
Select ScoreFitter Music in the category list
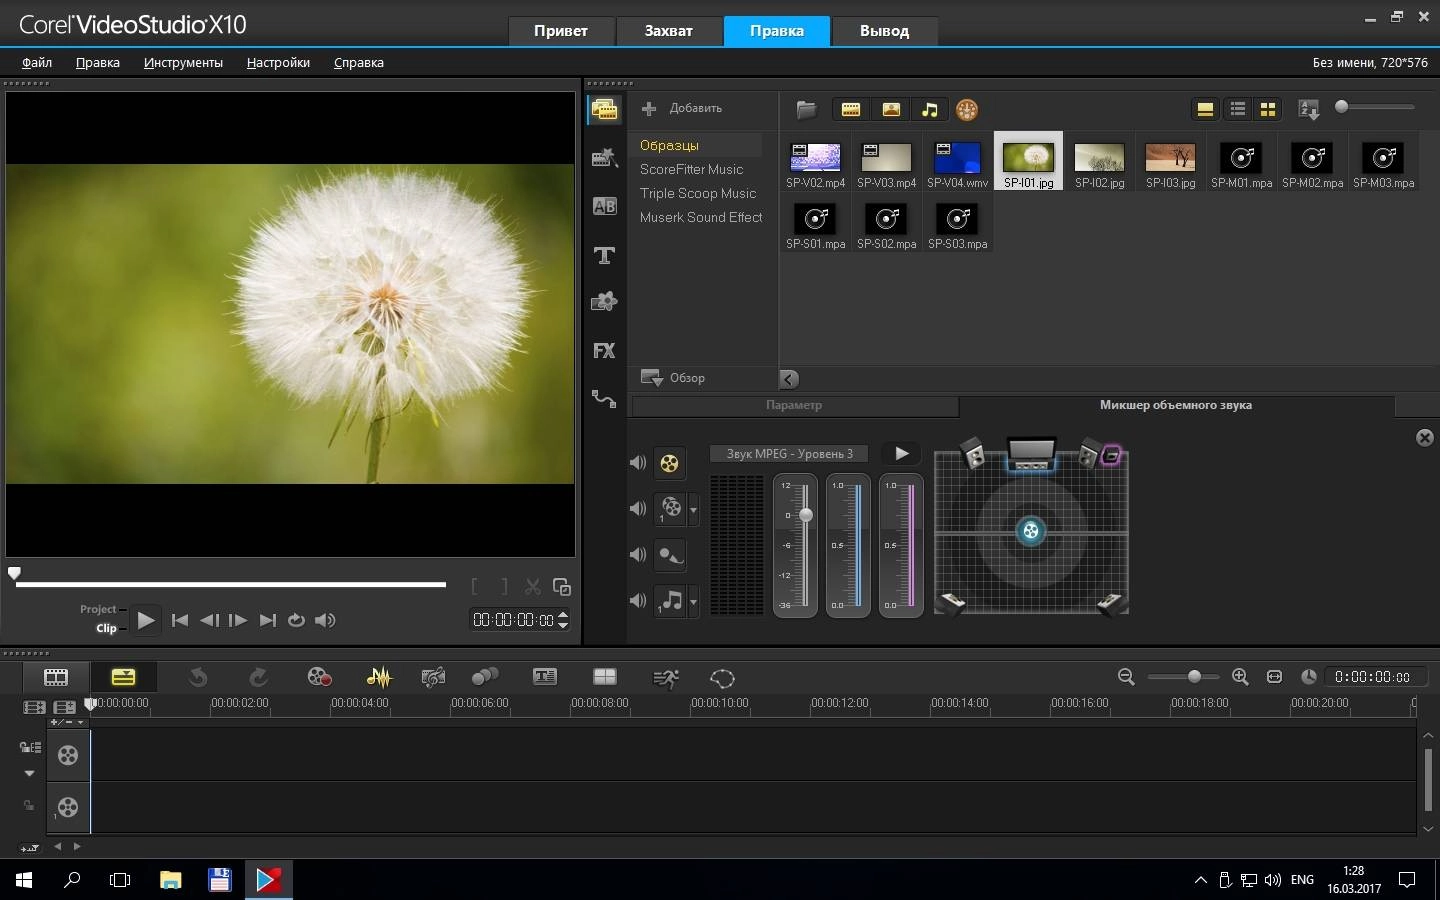pos(692,169)
